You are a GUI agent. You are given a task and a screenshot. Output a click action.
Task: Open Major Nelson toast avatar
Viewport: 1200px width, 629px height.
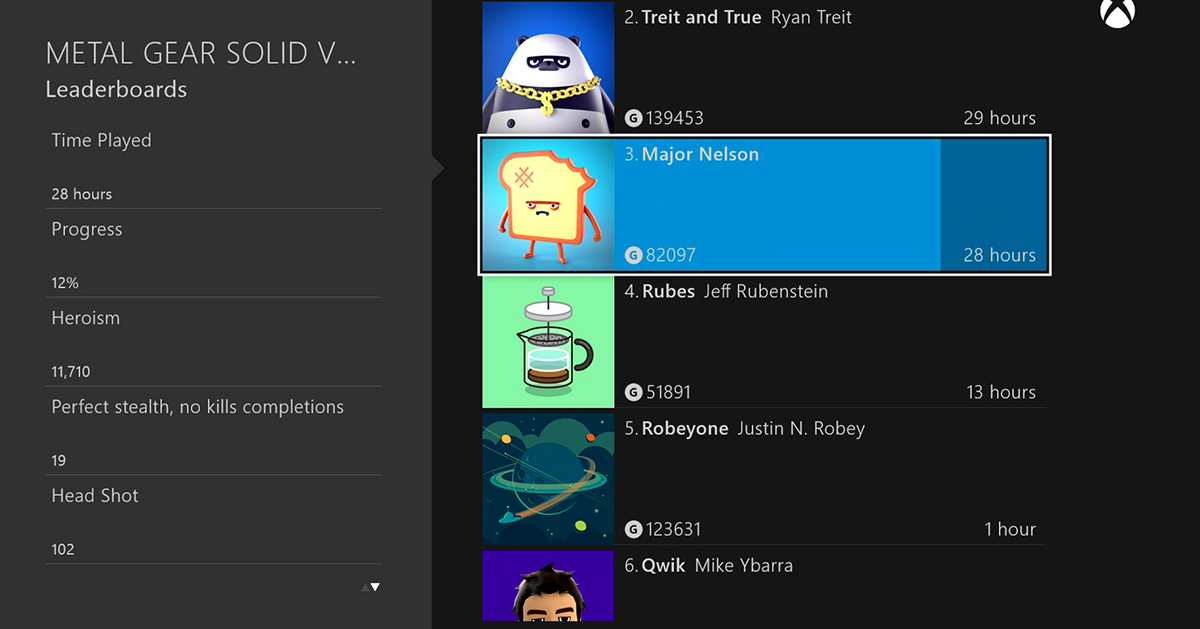pos(548,204)
